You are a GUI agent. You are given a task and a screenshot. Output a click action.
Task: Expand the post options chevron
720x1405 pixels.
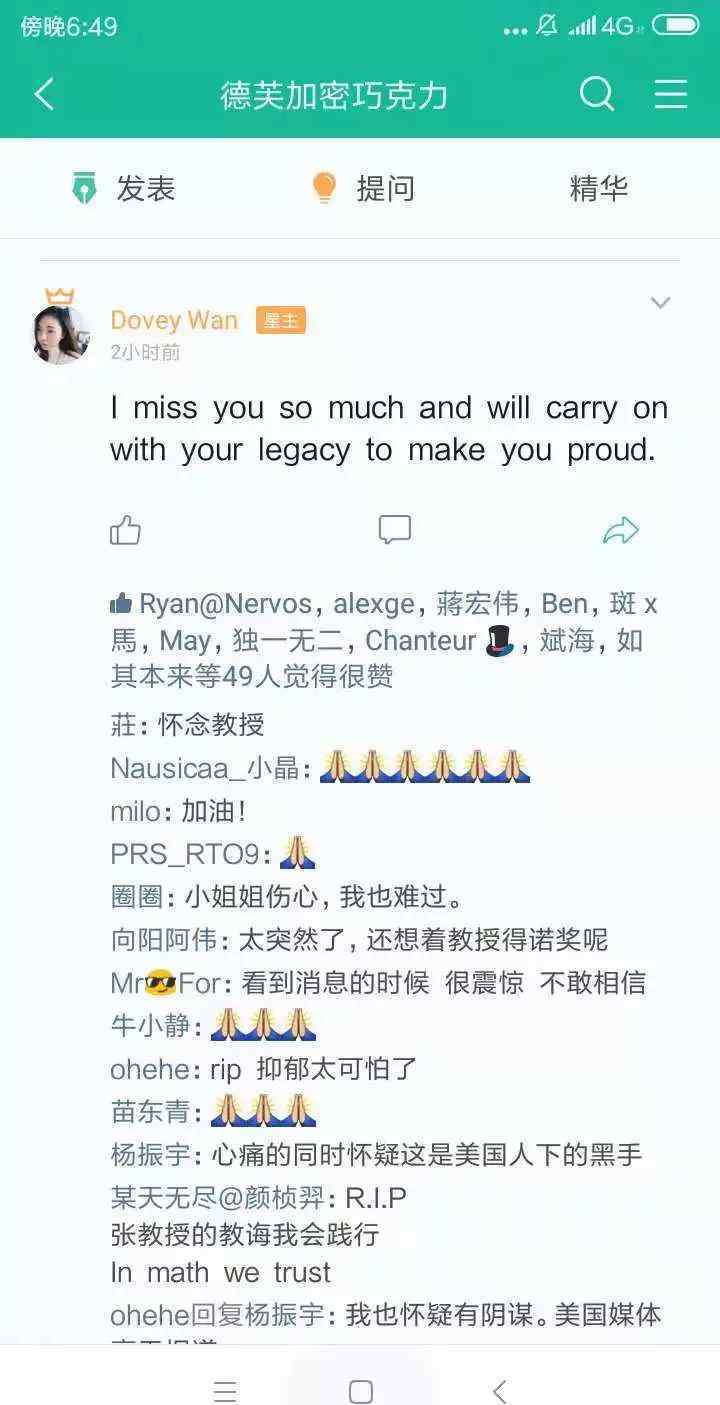(660, 303)
